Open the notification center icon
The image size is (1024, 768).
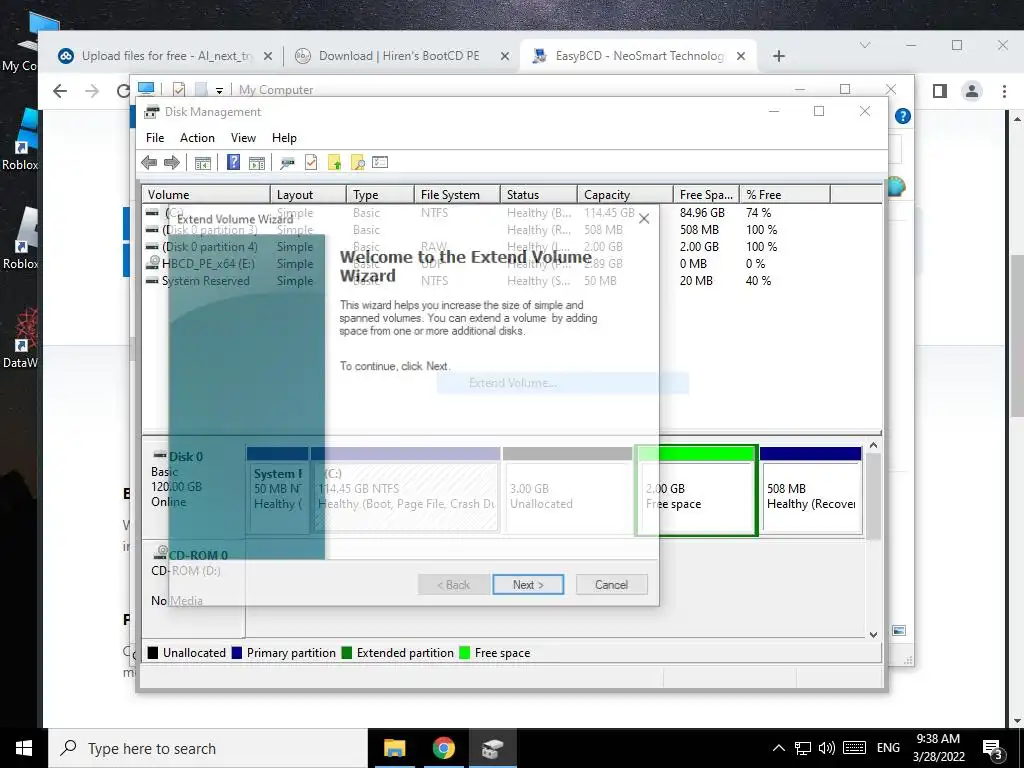[992, 749]
